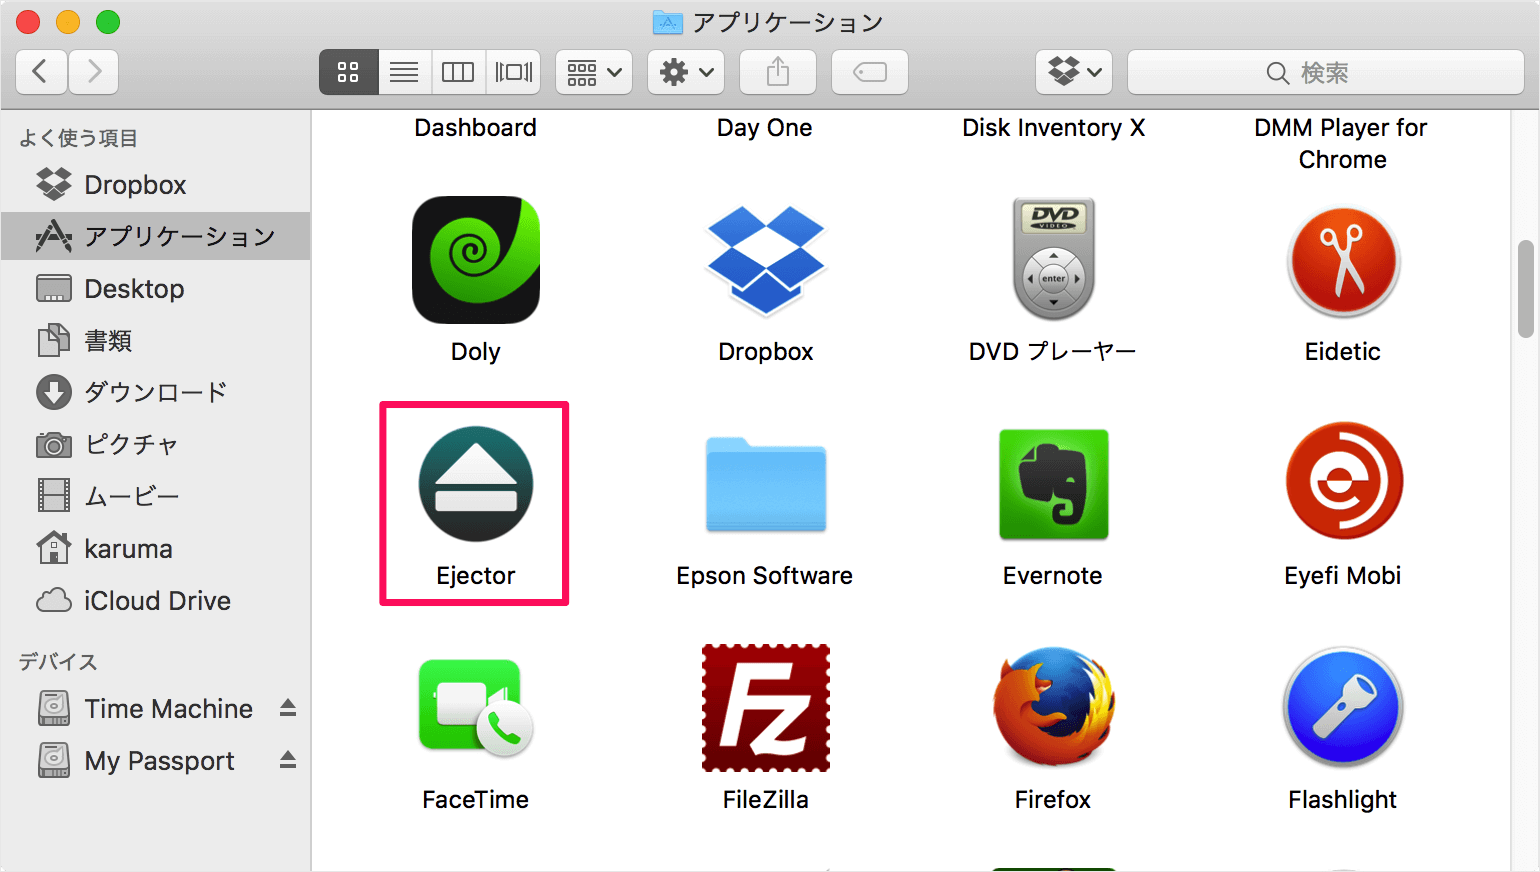Viewport: 1540px width, 872px height.
Task: Click the vertical scrollbar thumb
Action: tap(1526, 288)
